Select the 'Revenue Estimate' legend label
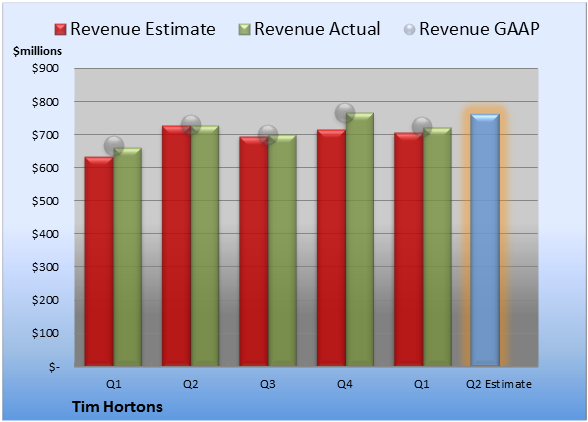Viewport: 588px width, 422px height. (143, 29)
